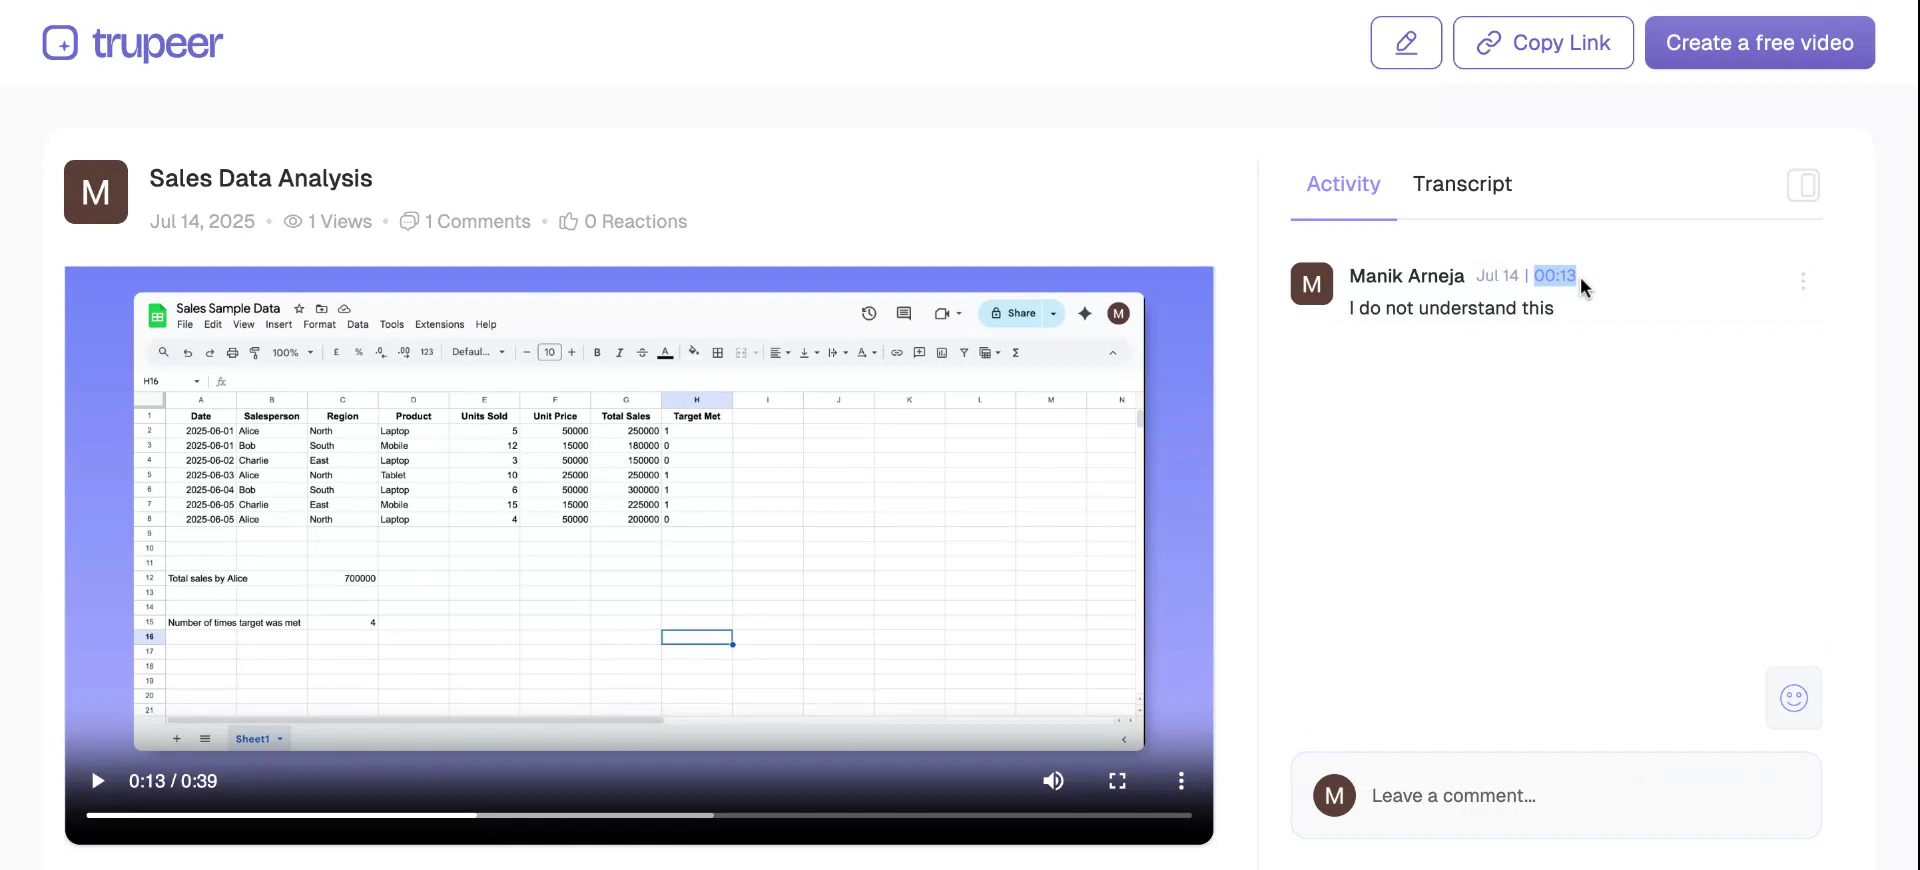Click the author avatar beside Sales Data Analysis
This screenshot has height=870, width=1920.
[x=96, y=192]
